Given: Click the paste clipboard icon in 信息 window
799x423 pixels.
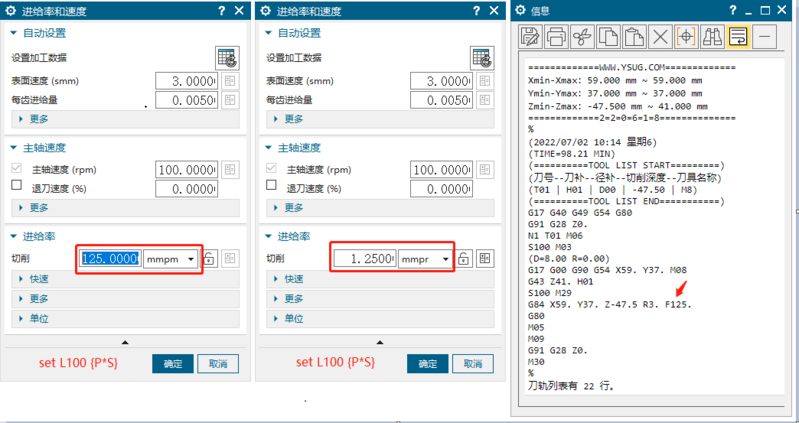Looking at the screenshot, I should pyautogui.click(x=634, y=37).
